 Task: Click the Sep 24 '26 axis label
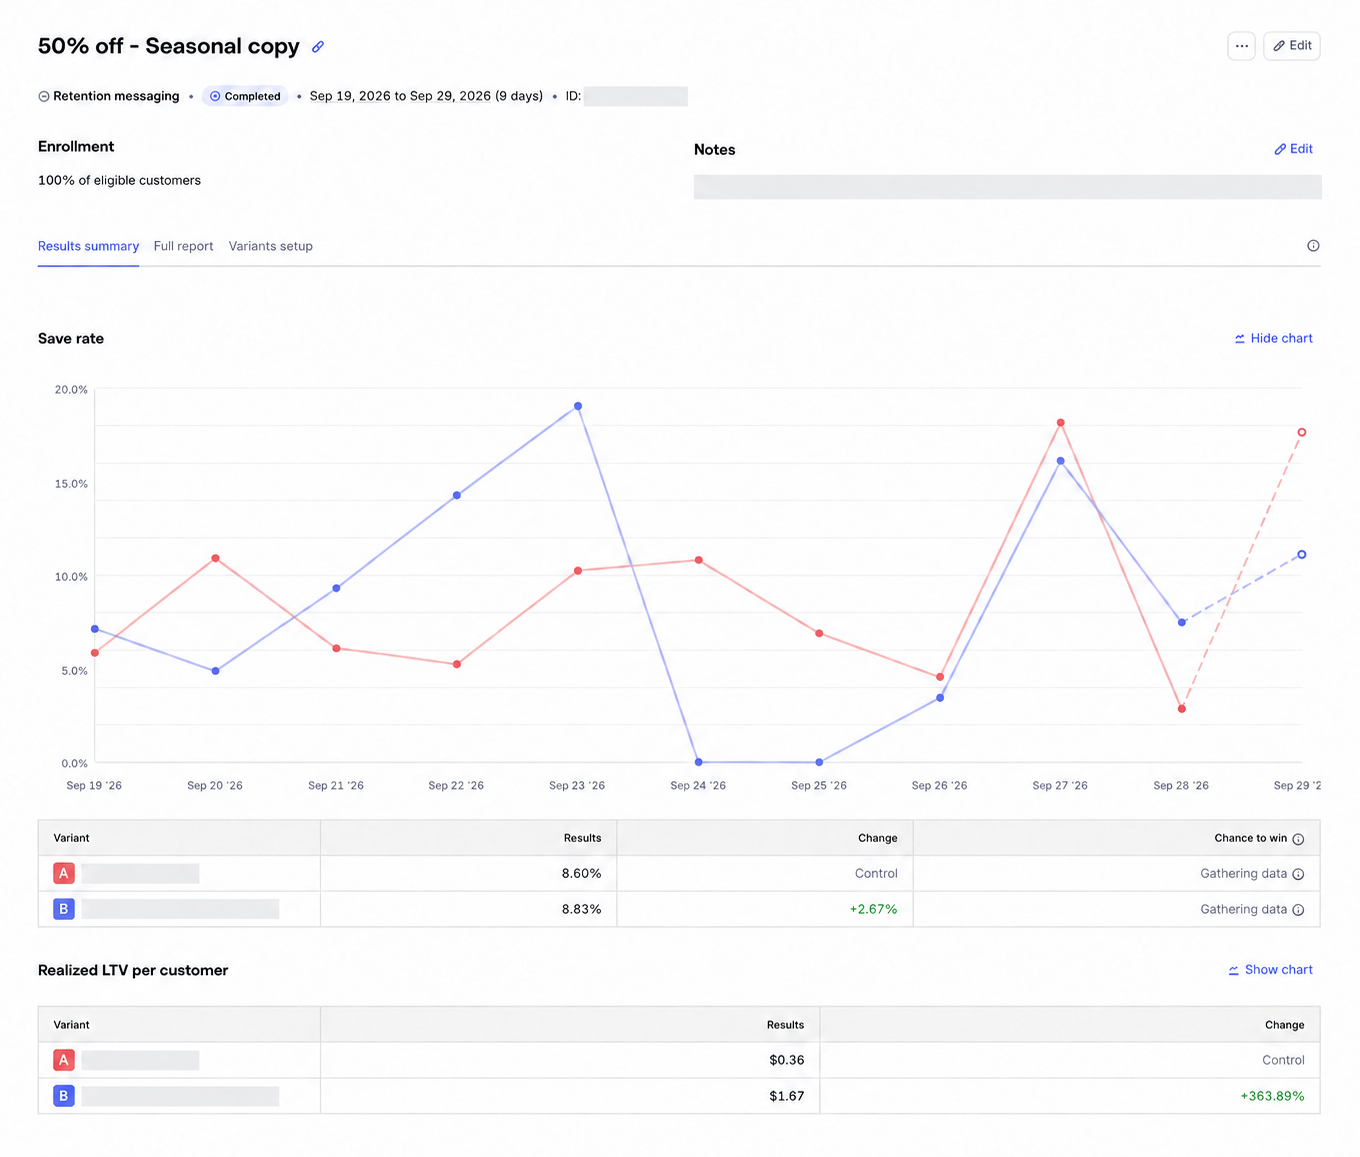698,786
